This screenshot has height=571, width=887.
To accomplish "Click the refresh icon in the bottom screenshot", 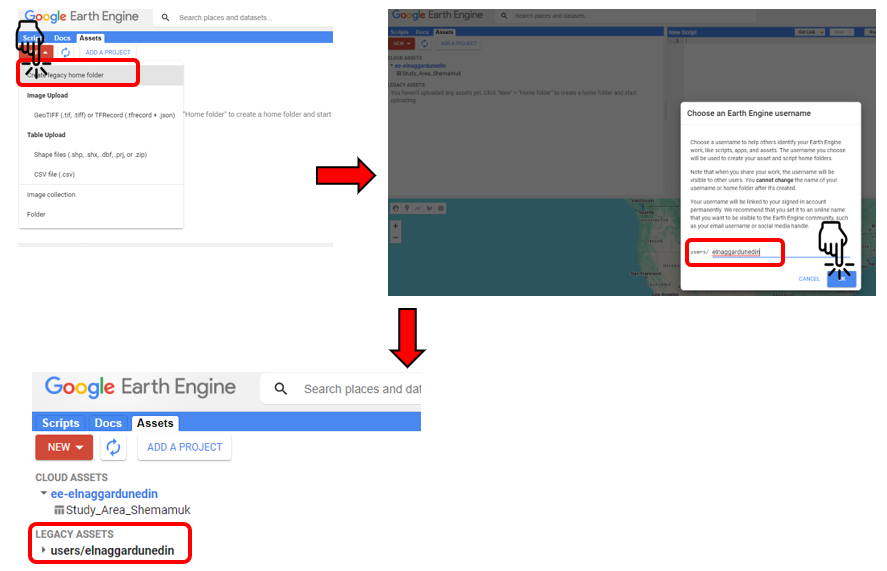I will (x=113, y=447).
